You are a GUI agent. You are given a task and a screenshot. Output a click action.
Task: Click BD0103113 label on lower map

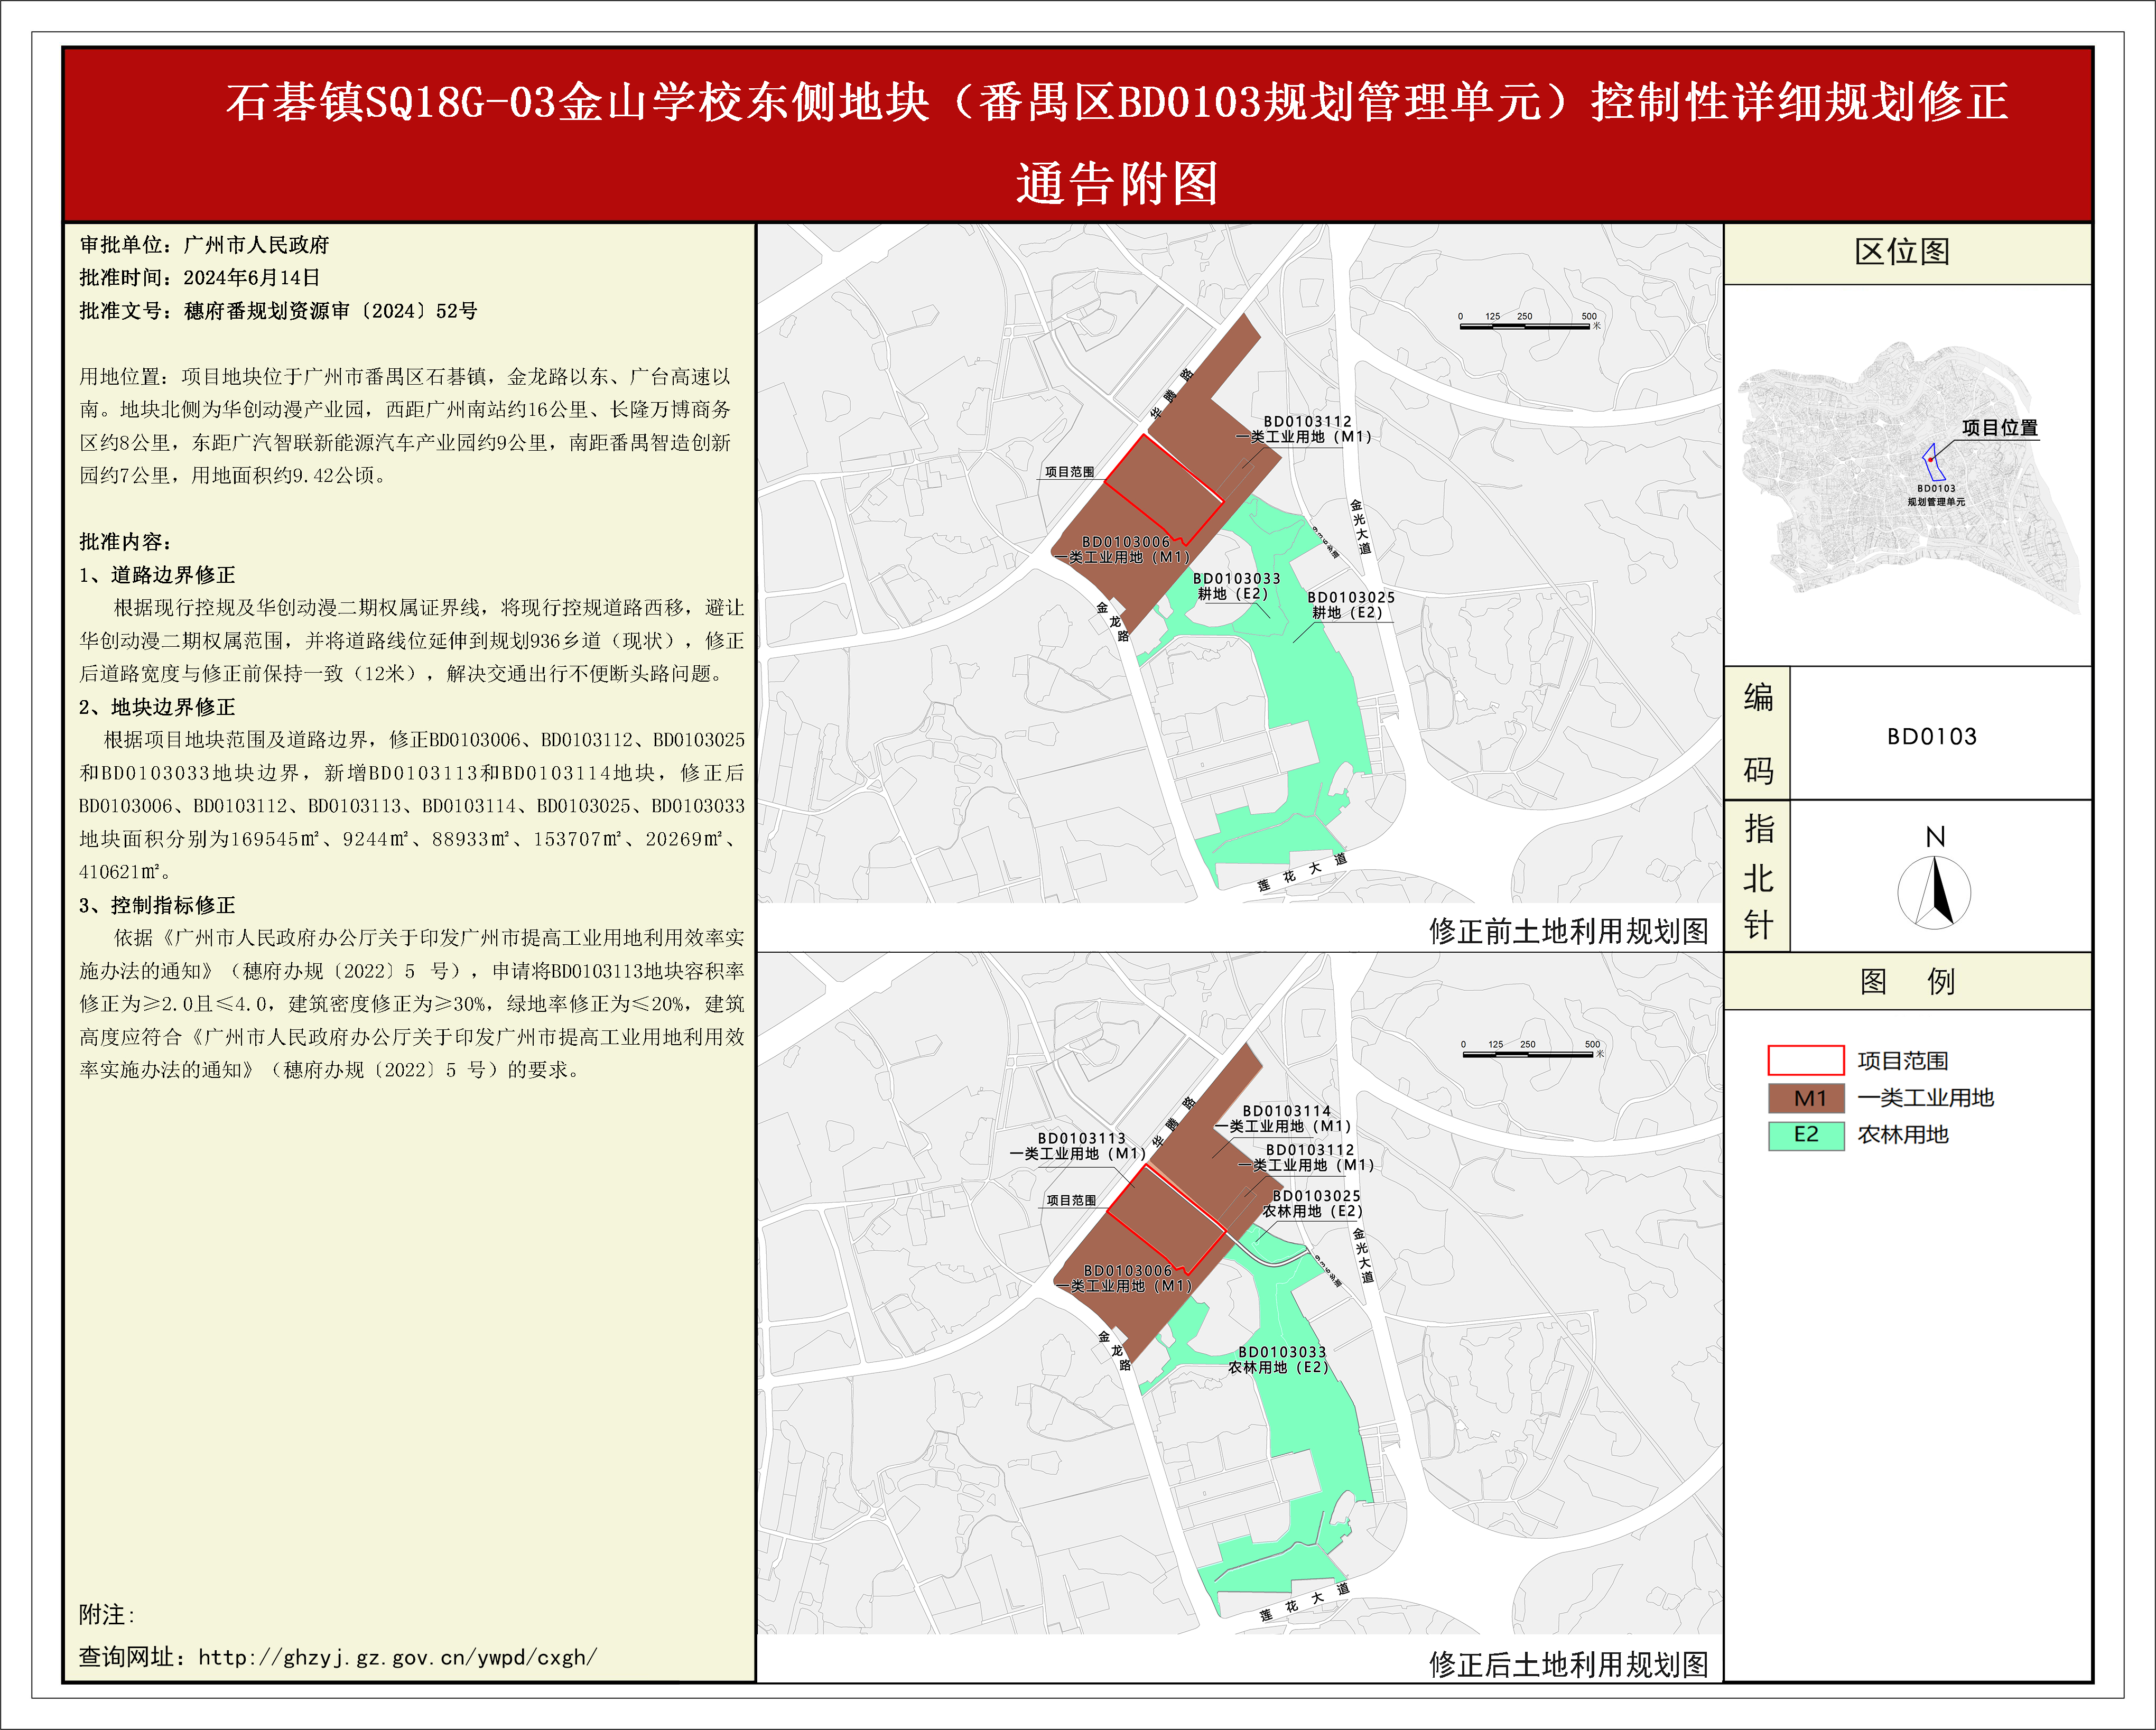point(1081,1138)
